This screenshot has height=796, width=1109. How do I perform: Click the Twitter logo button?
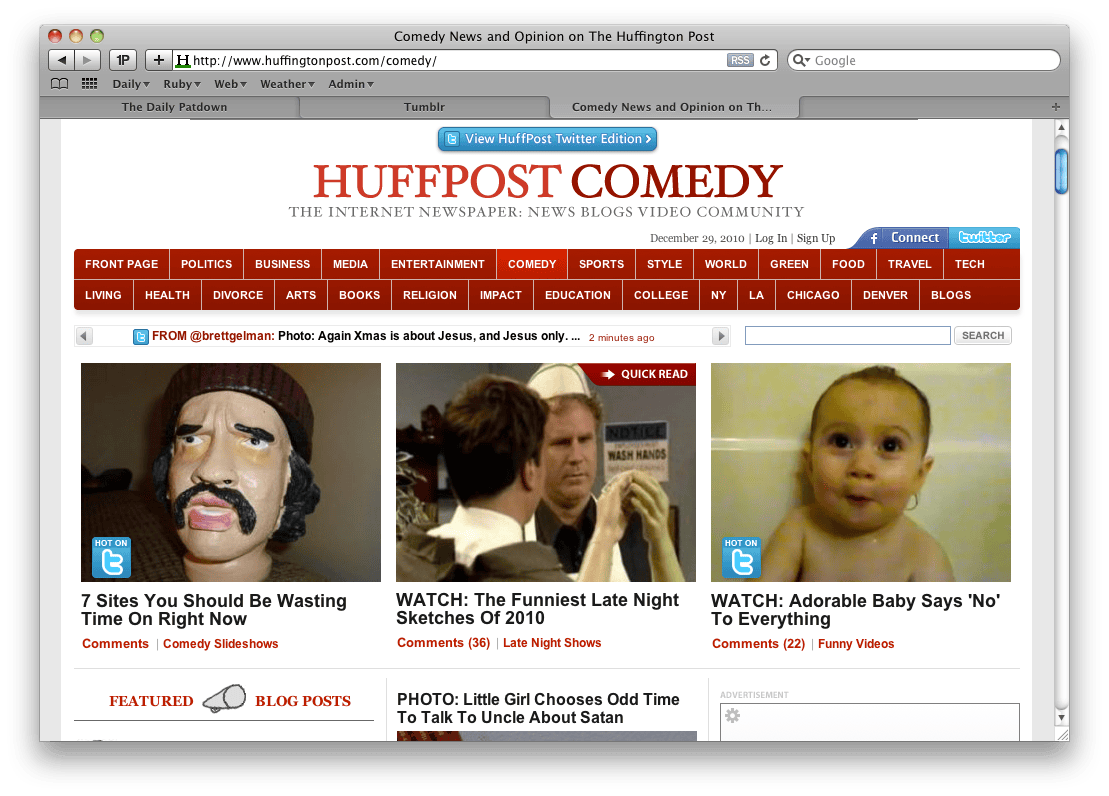[985, 238]
